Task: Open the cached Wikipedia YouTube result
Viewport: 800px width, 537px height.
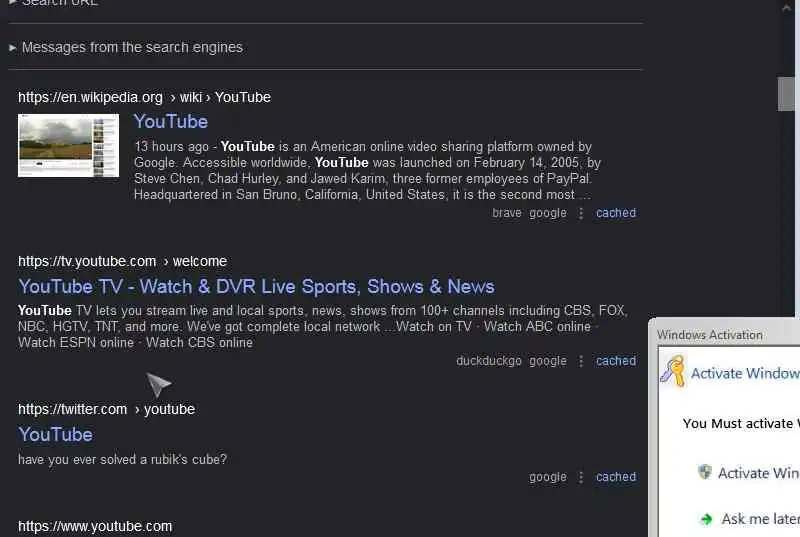Action: pos(616,213)
